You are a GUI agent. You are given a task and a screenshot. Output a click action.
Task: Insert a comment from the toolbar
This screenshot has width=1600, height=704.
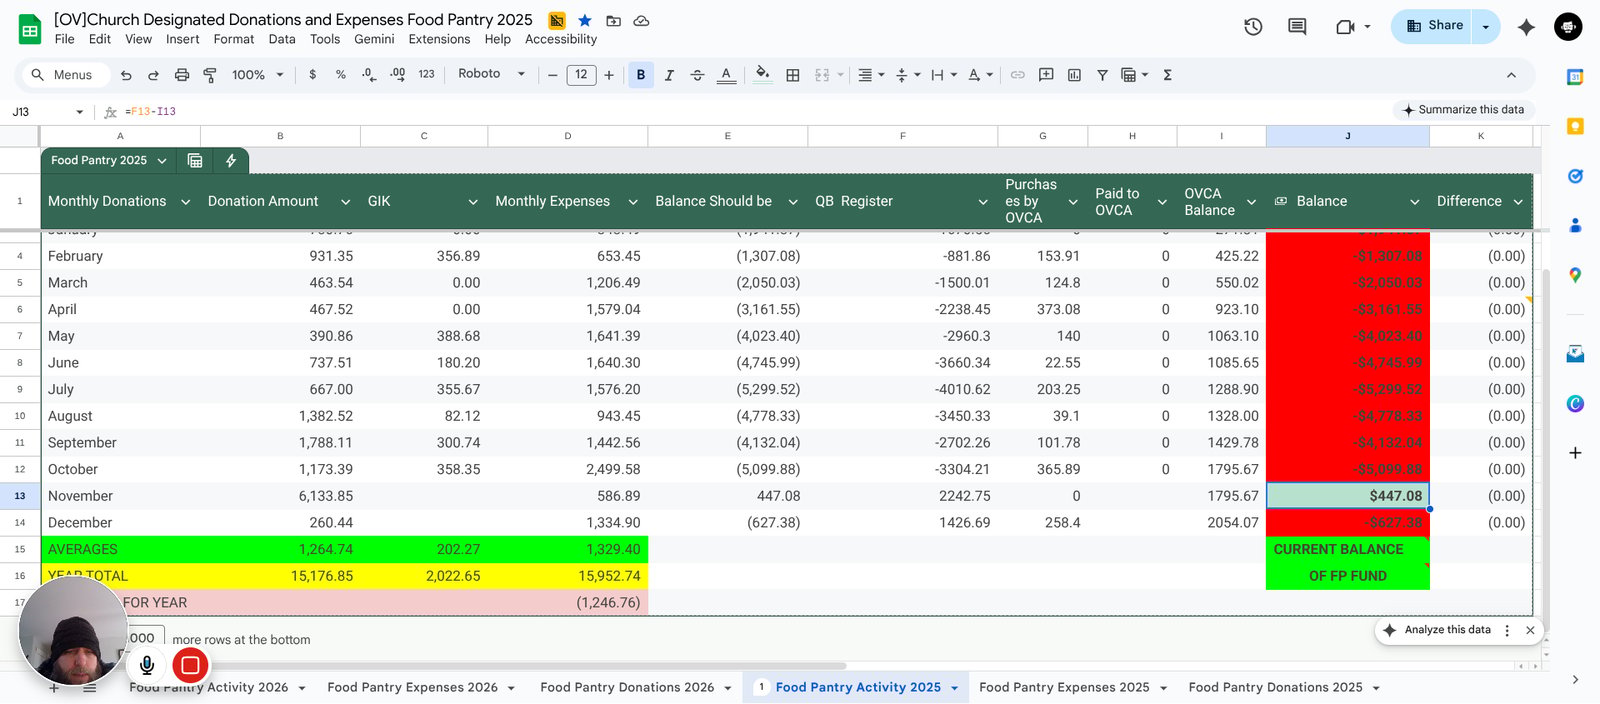point(1046,75)
